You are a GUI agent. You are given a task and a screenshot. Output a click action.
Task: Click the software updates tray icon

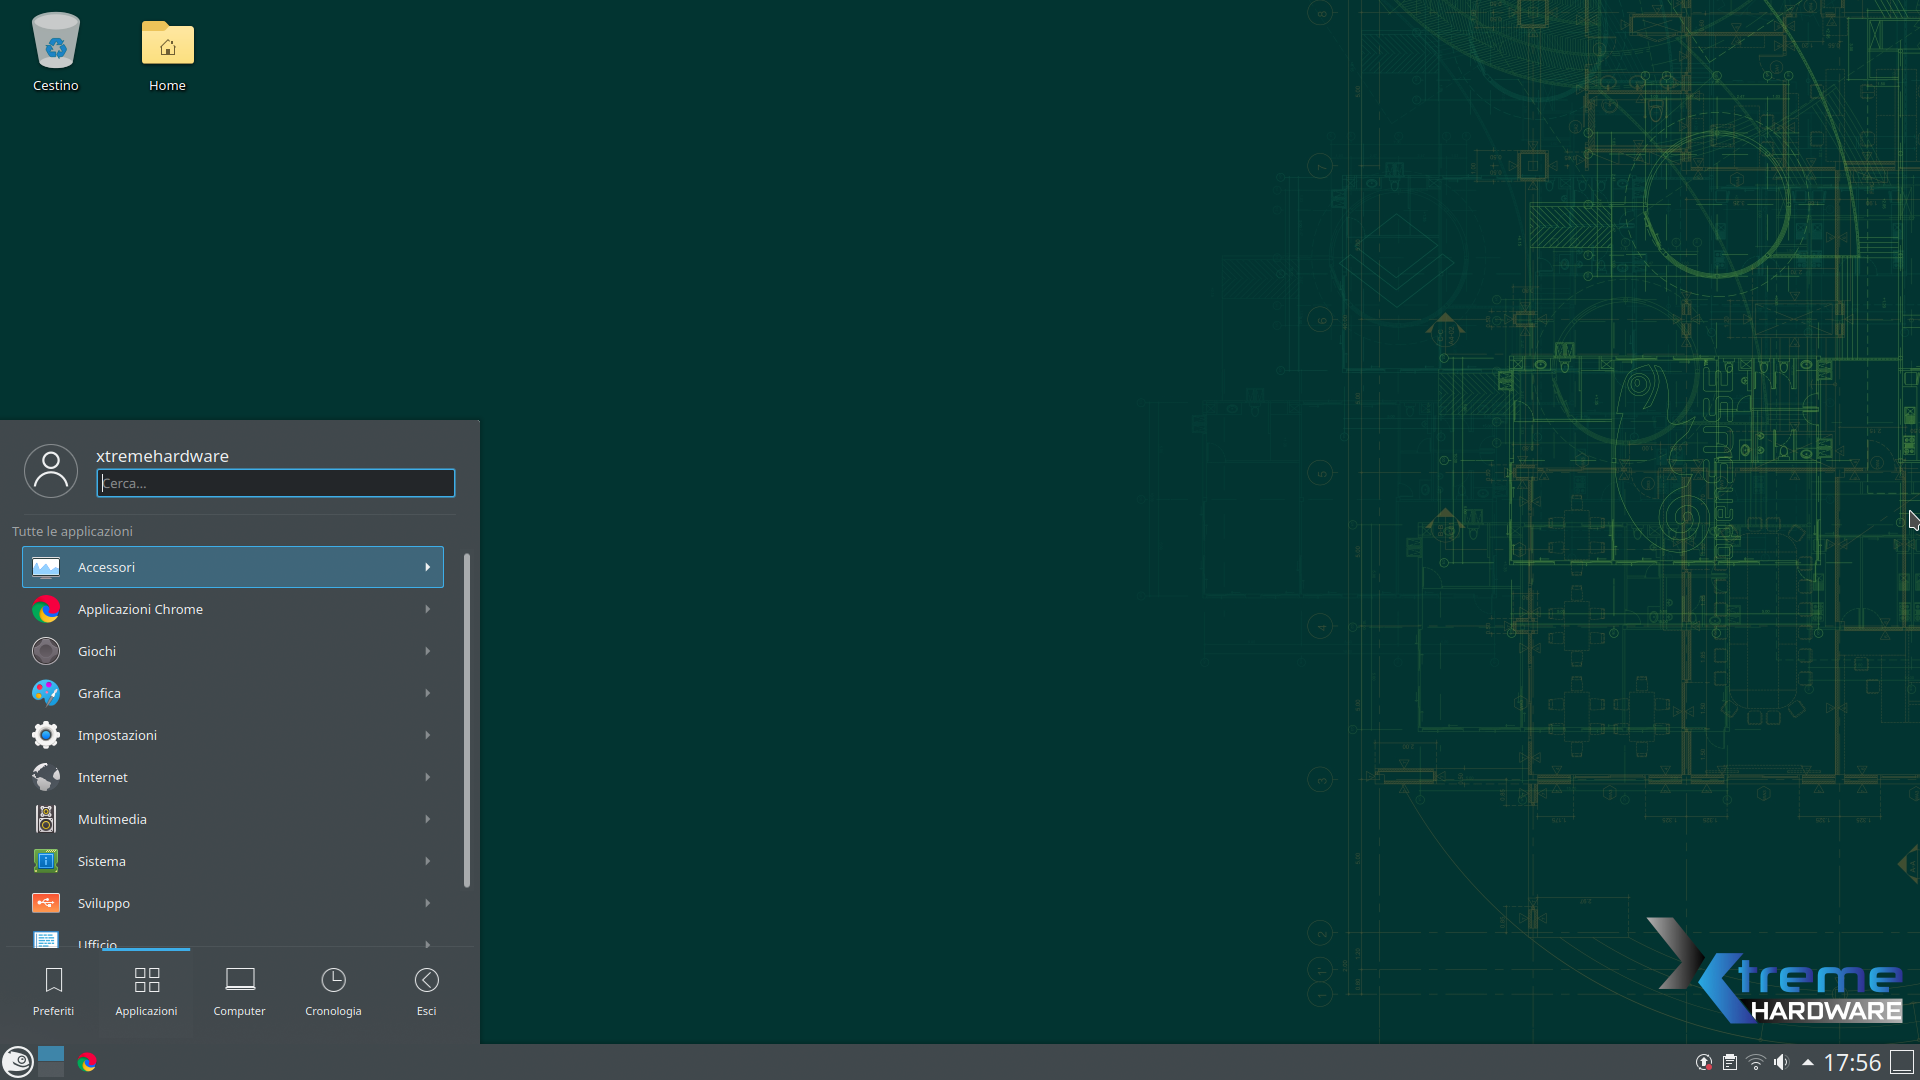coord(1704,1062)
